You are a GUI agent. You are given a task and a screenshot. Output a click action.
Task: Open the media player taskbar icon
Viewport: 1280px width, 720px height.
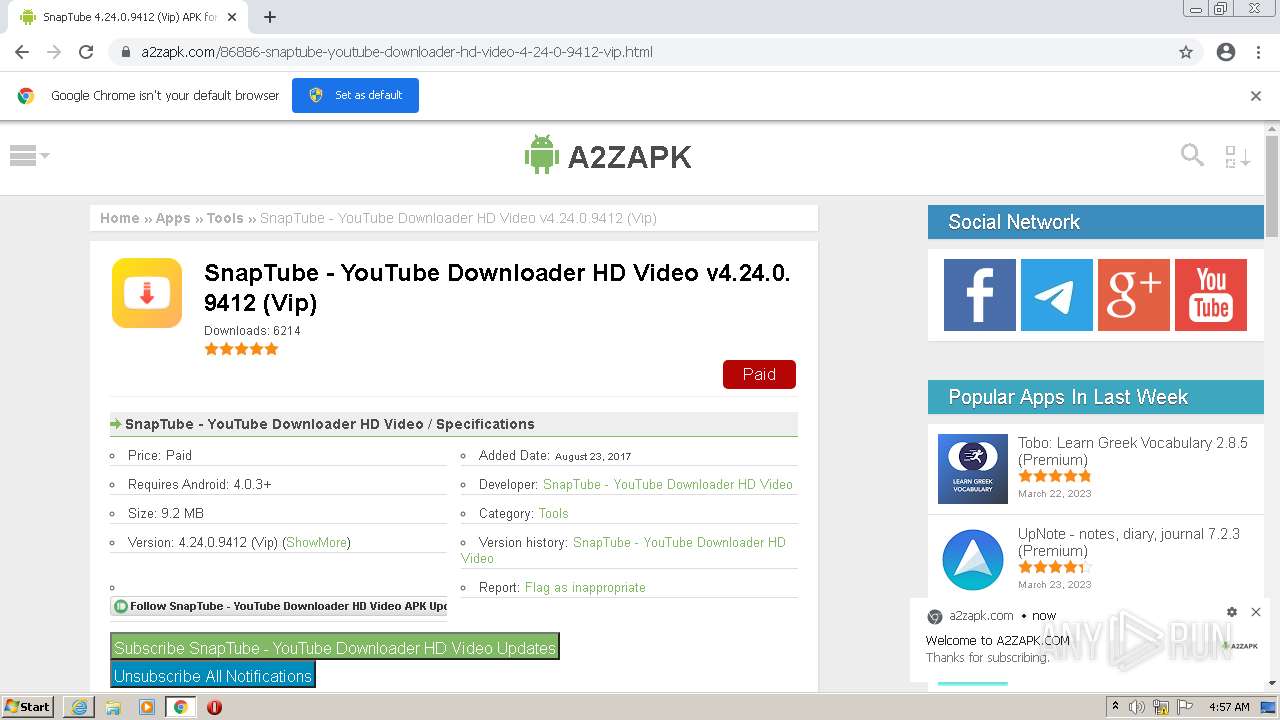click(x=147, y=706)
